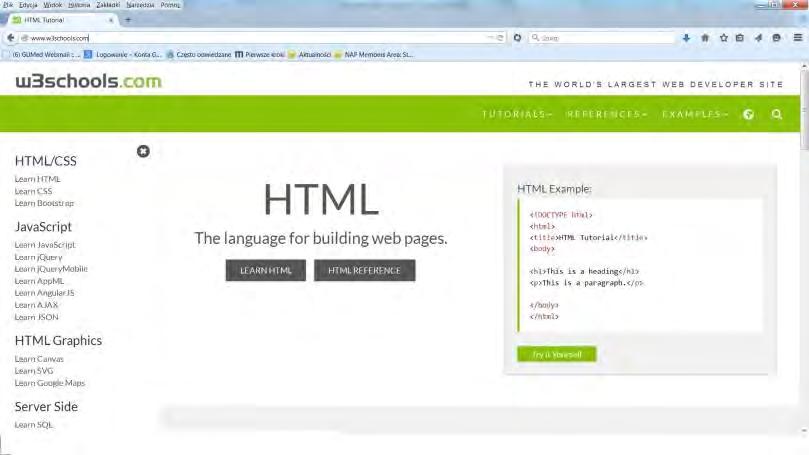Open the GUMed Webmail bookmark
The image size is (809, 455).
pos(42,54)
